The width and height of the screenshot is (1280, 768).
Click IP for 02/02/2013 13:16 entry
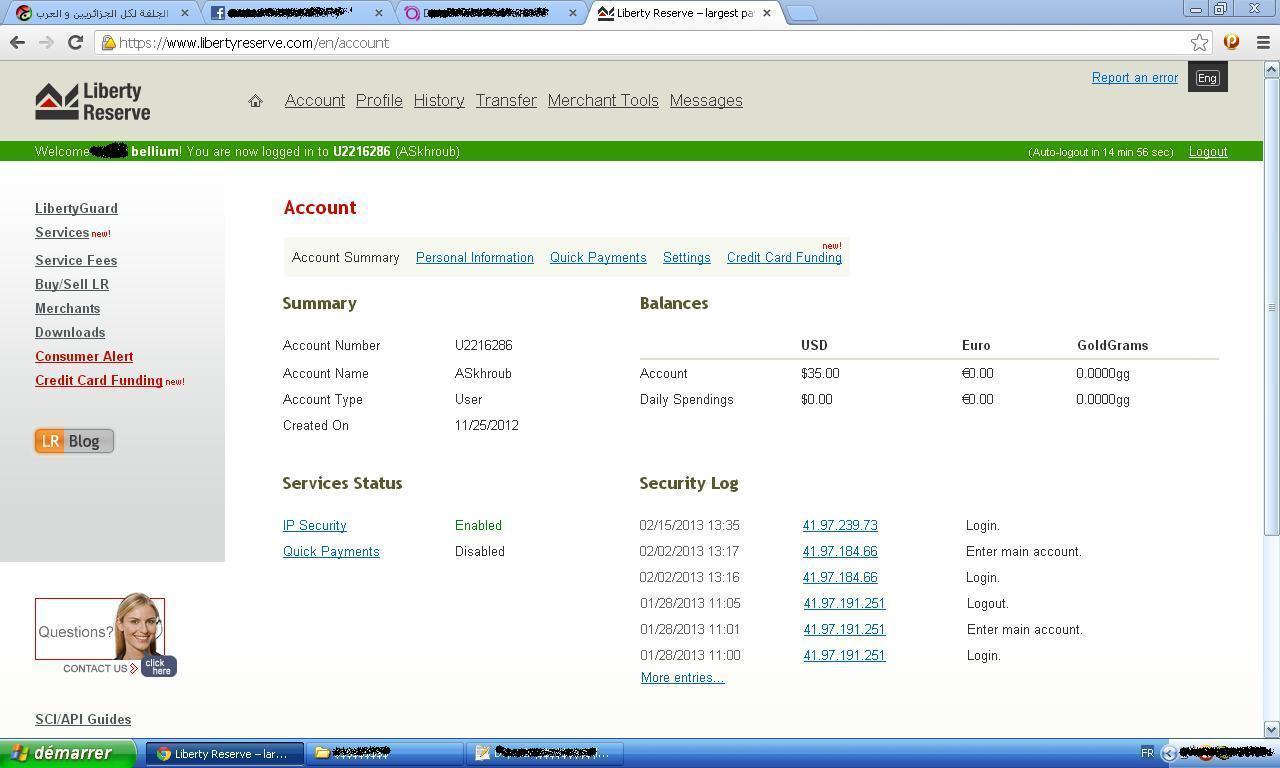click(x=840, y=577)
